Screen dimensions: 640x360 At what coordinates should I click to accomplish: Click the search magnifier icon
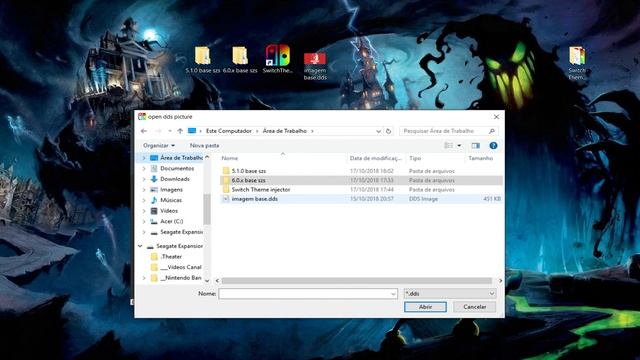pos(492,131)
